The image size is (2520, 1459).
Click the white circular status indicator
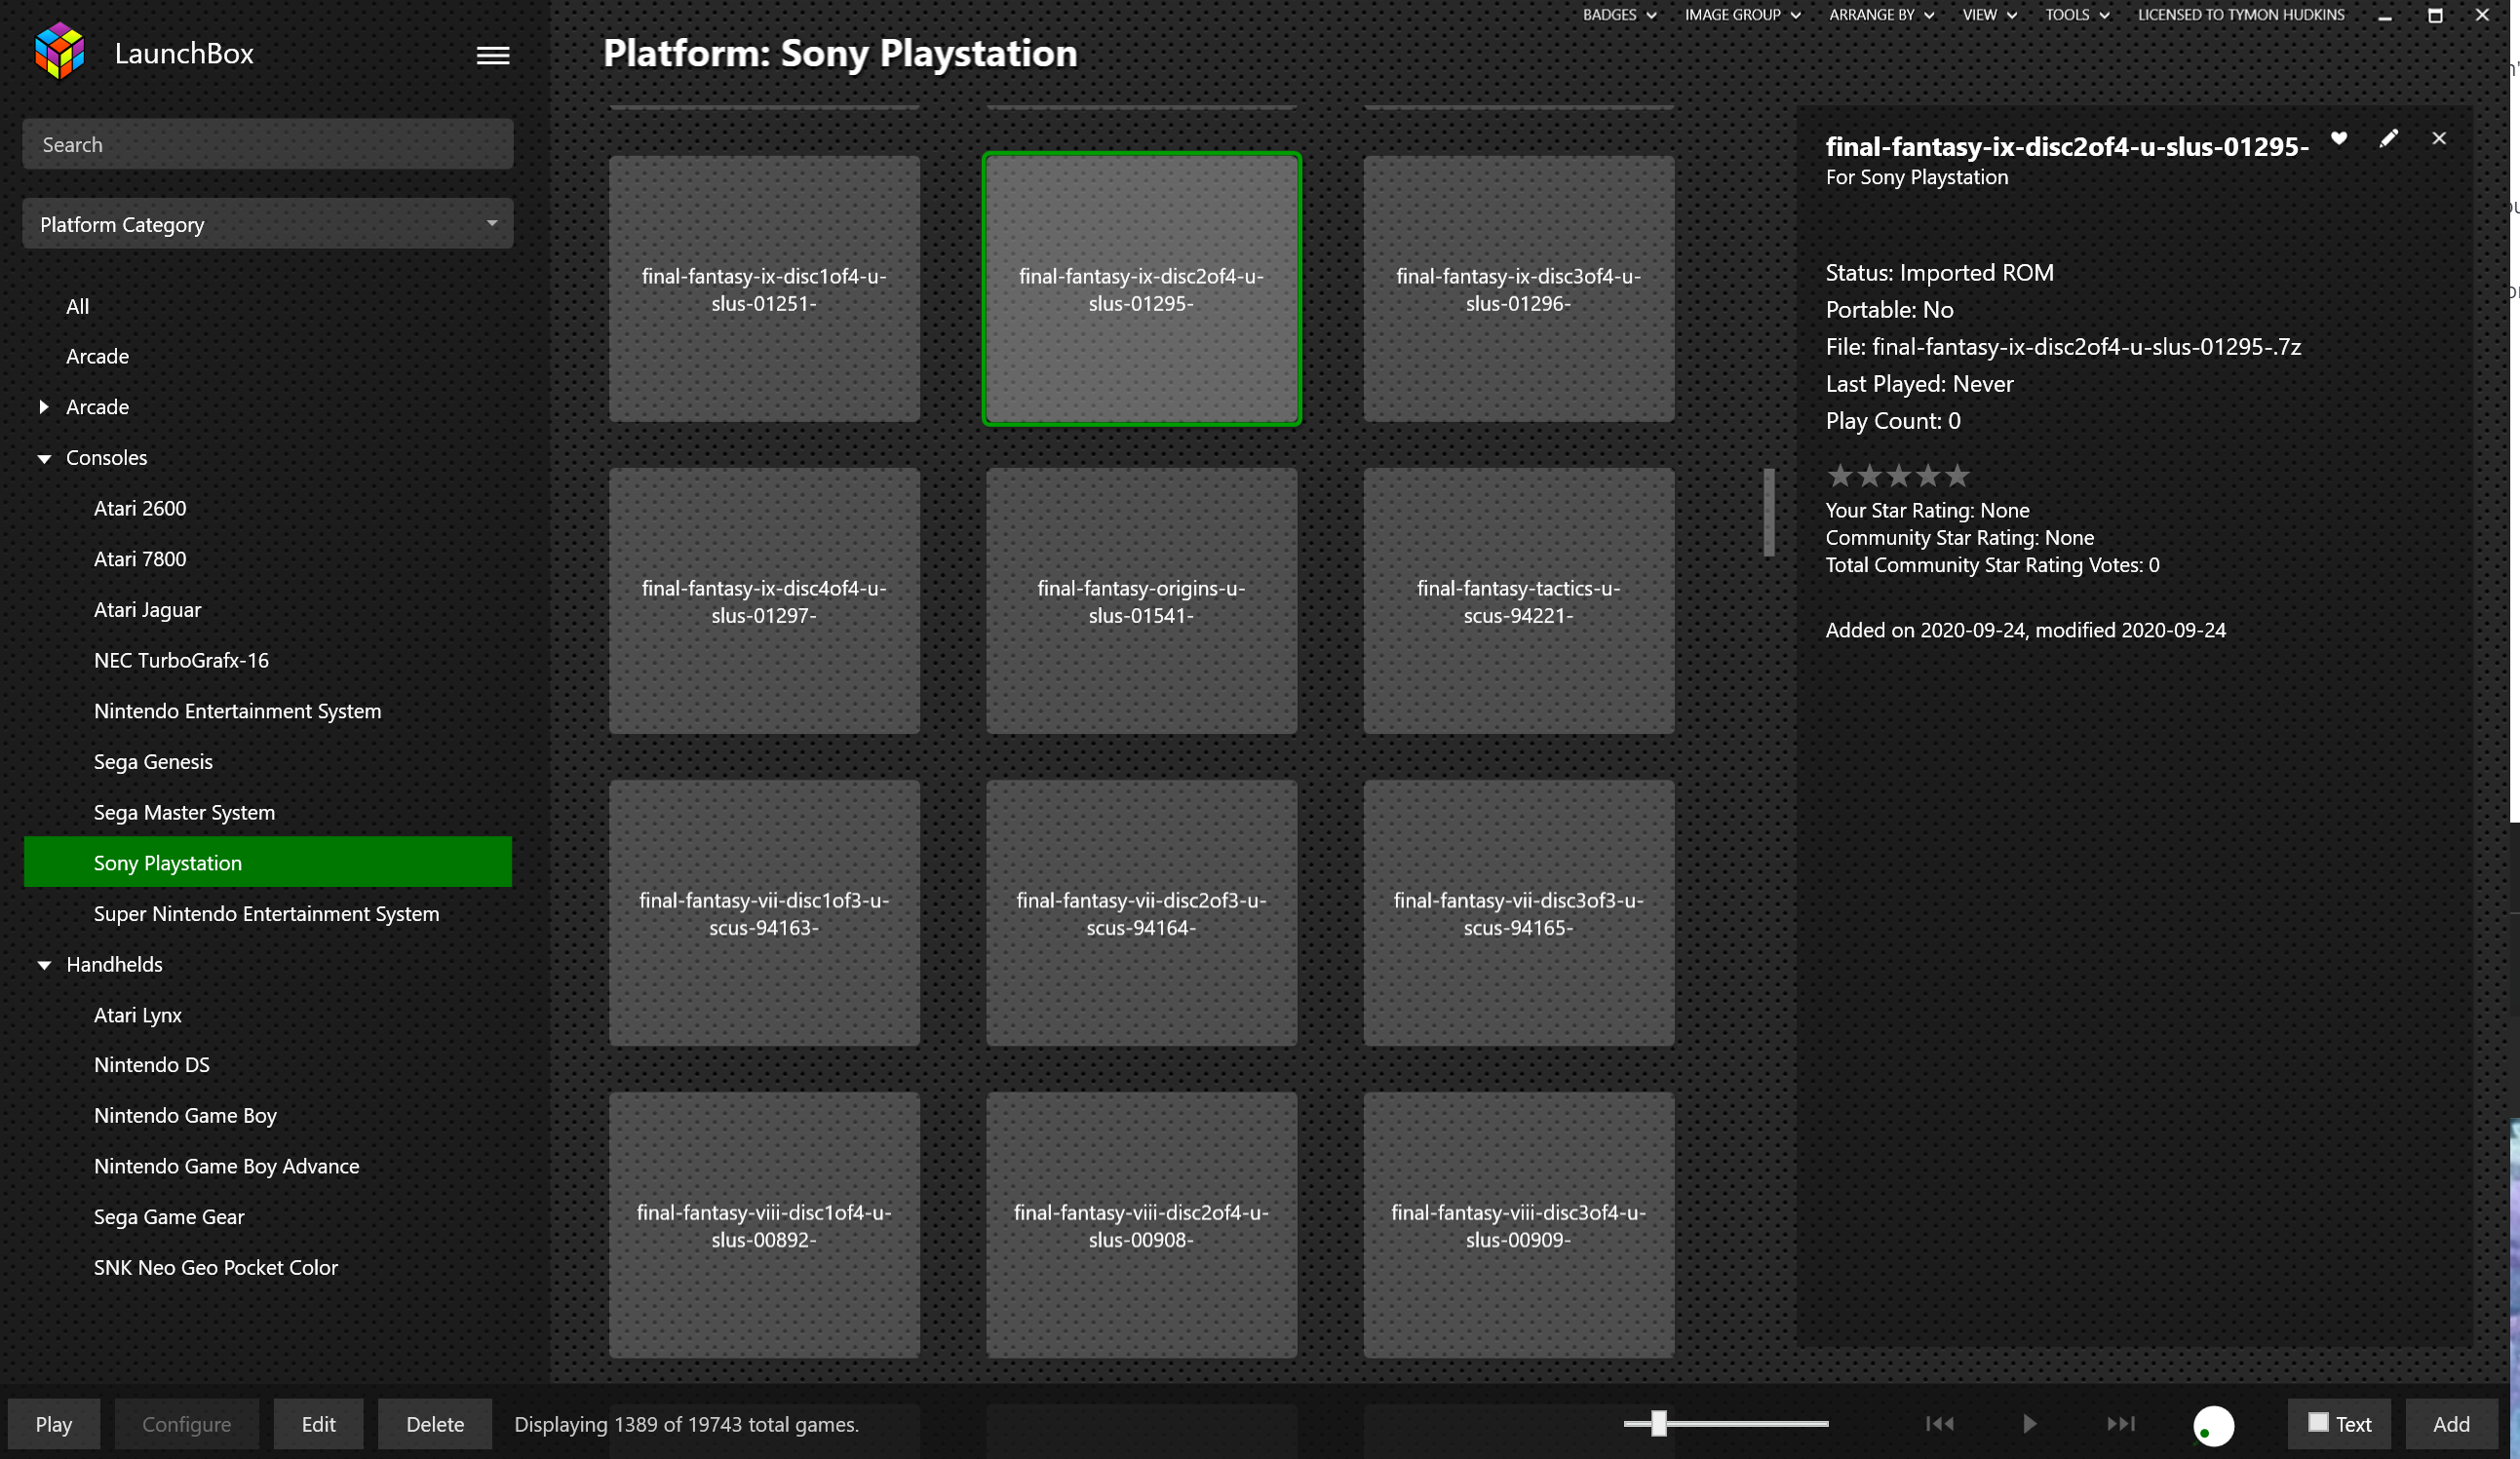(x=2212, y=1425)
